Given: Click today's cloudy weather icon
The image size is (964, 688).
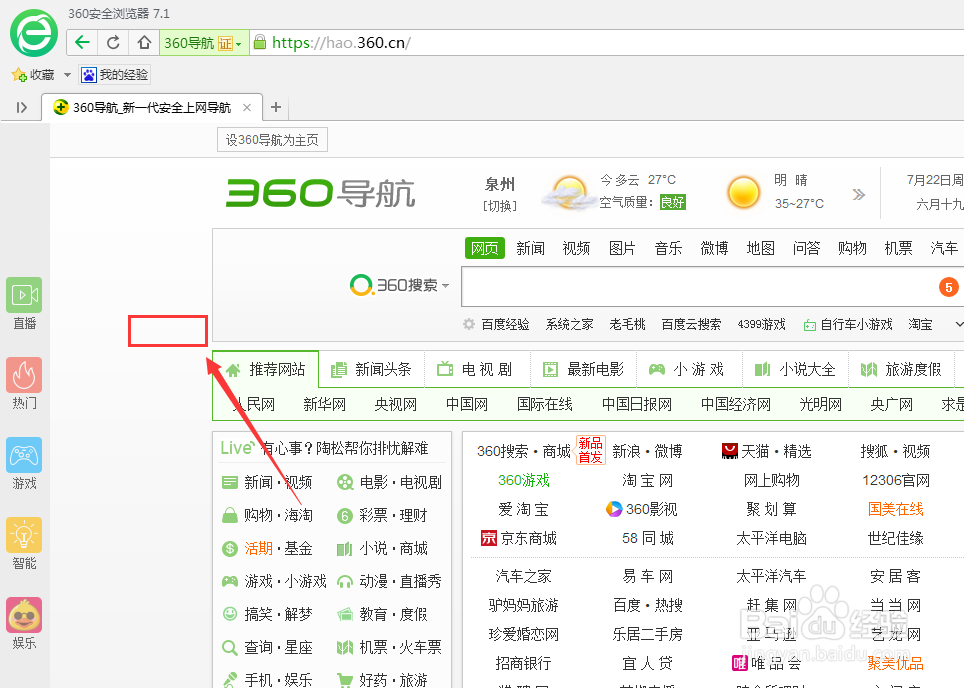Looking at the screenshot, I should click(569, 192).
